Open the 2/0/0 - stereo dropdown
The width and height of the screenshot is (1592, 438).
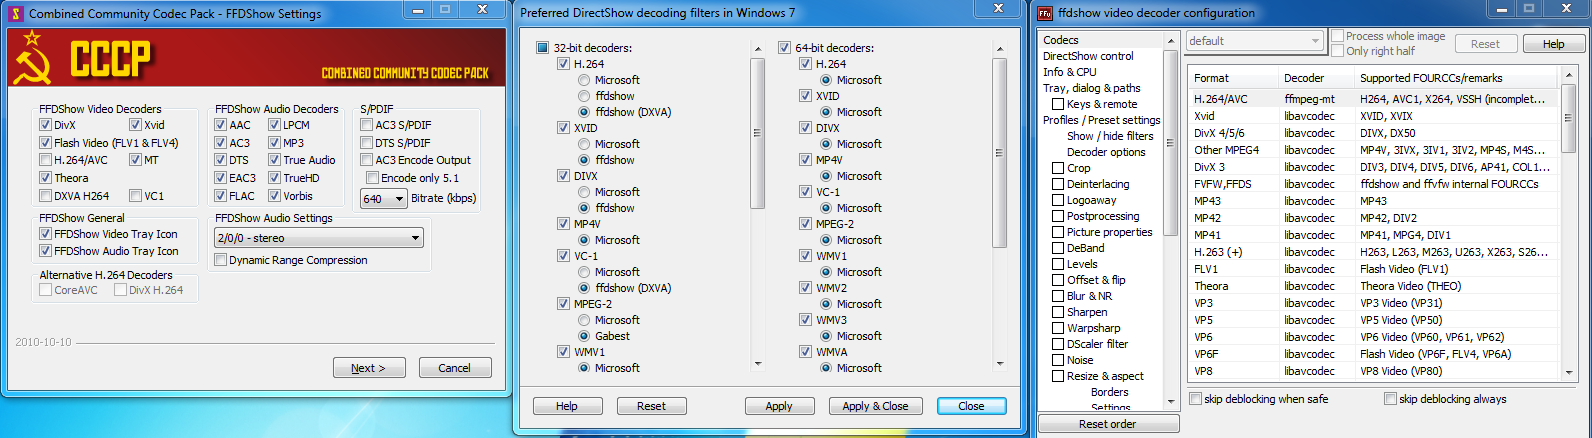click(319, 238)
